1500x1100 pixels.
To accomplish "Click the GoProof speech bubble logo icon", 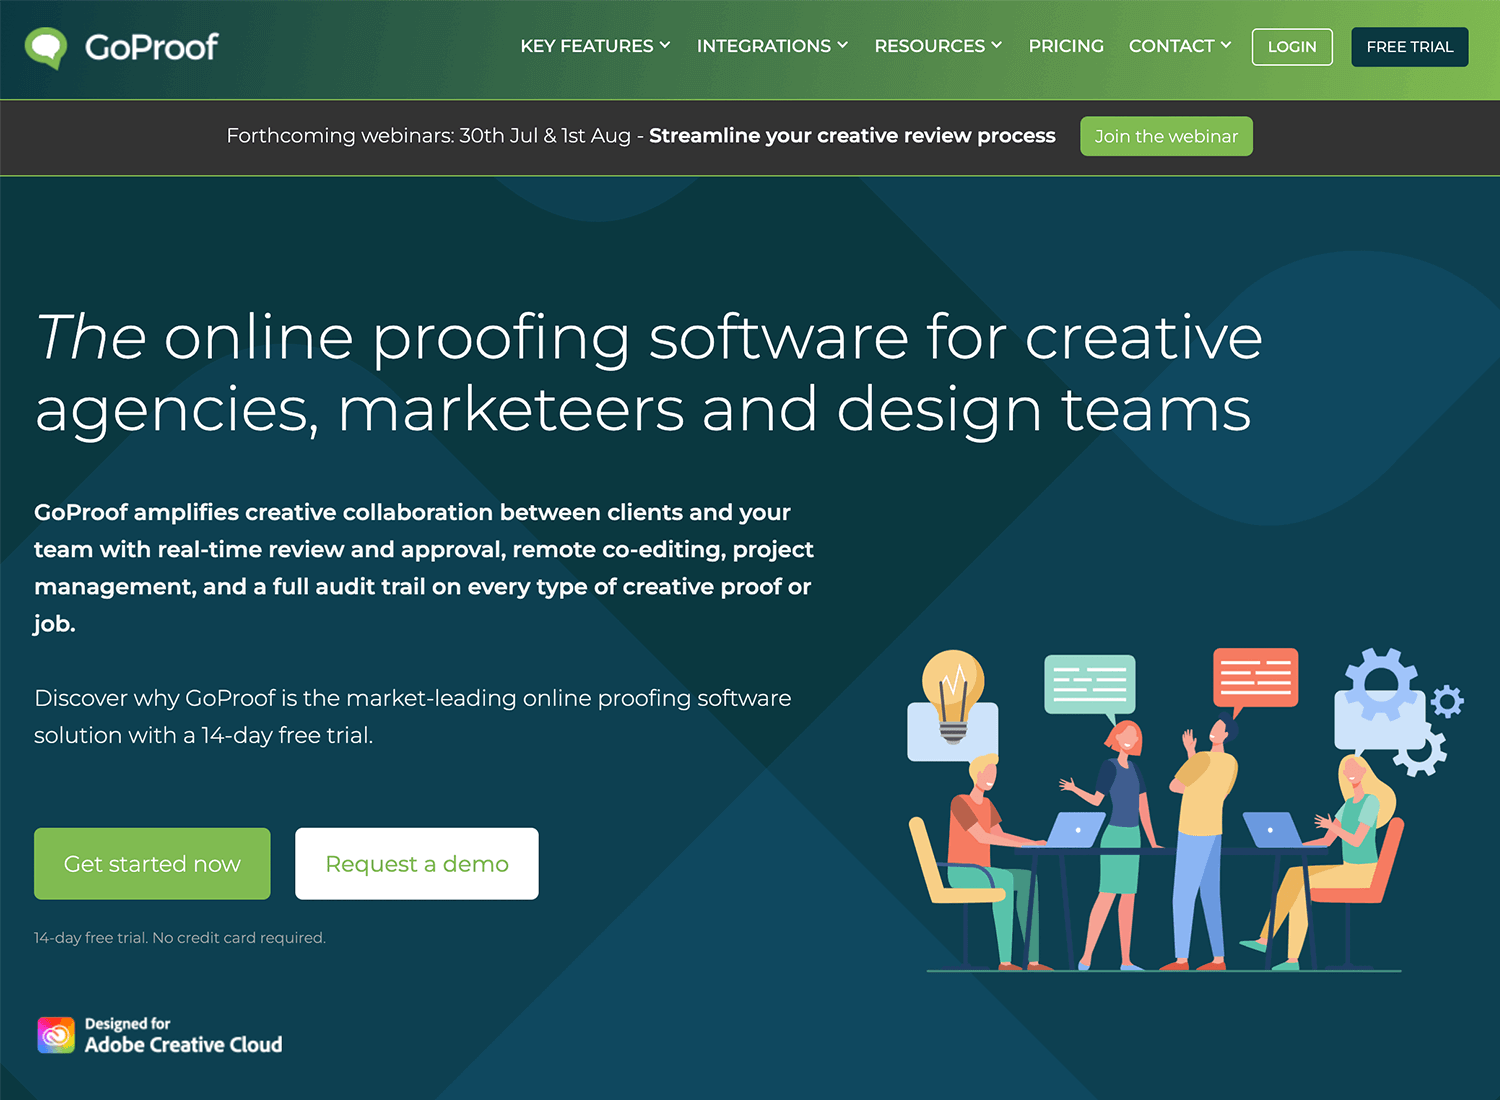I will coord(46,47).
